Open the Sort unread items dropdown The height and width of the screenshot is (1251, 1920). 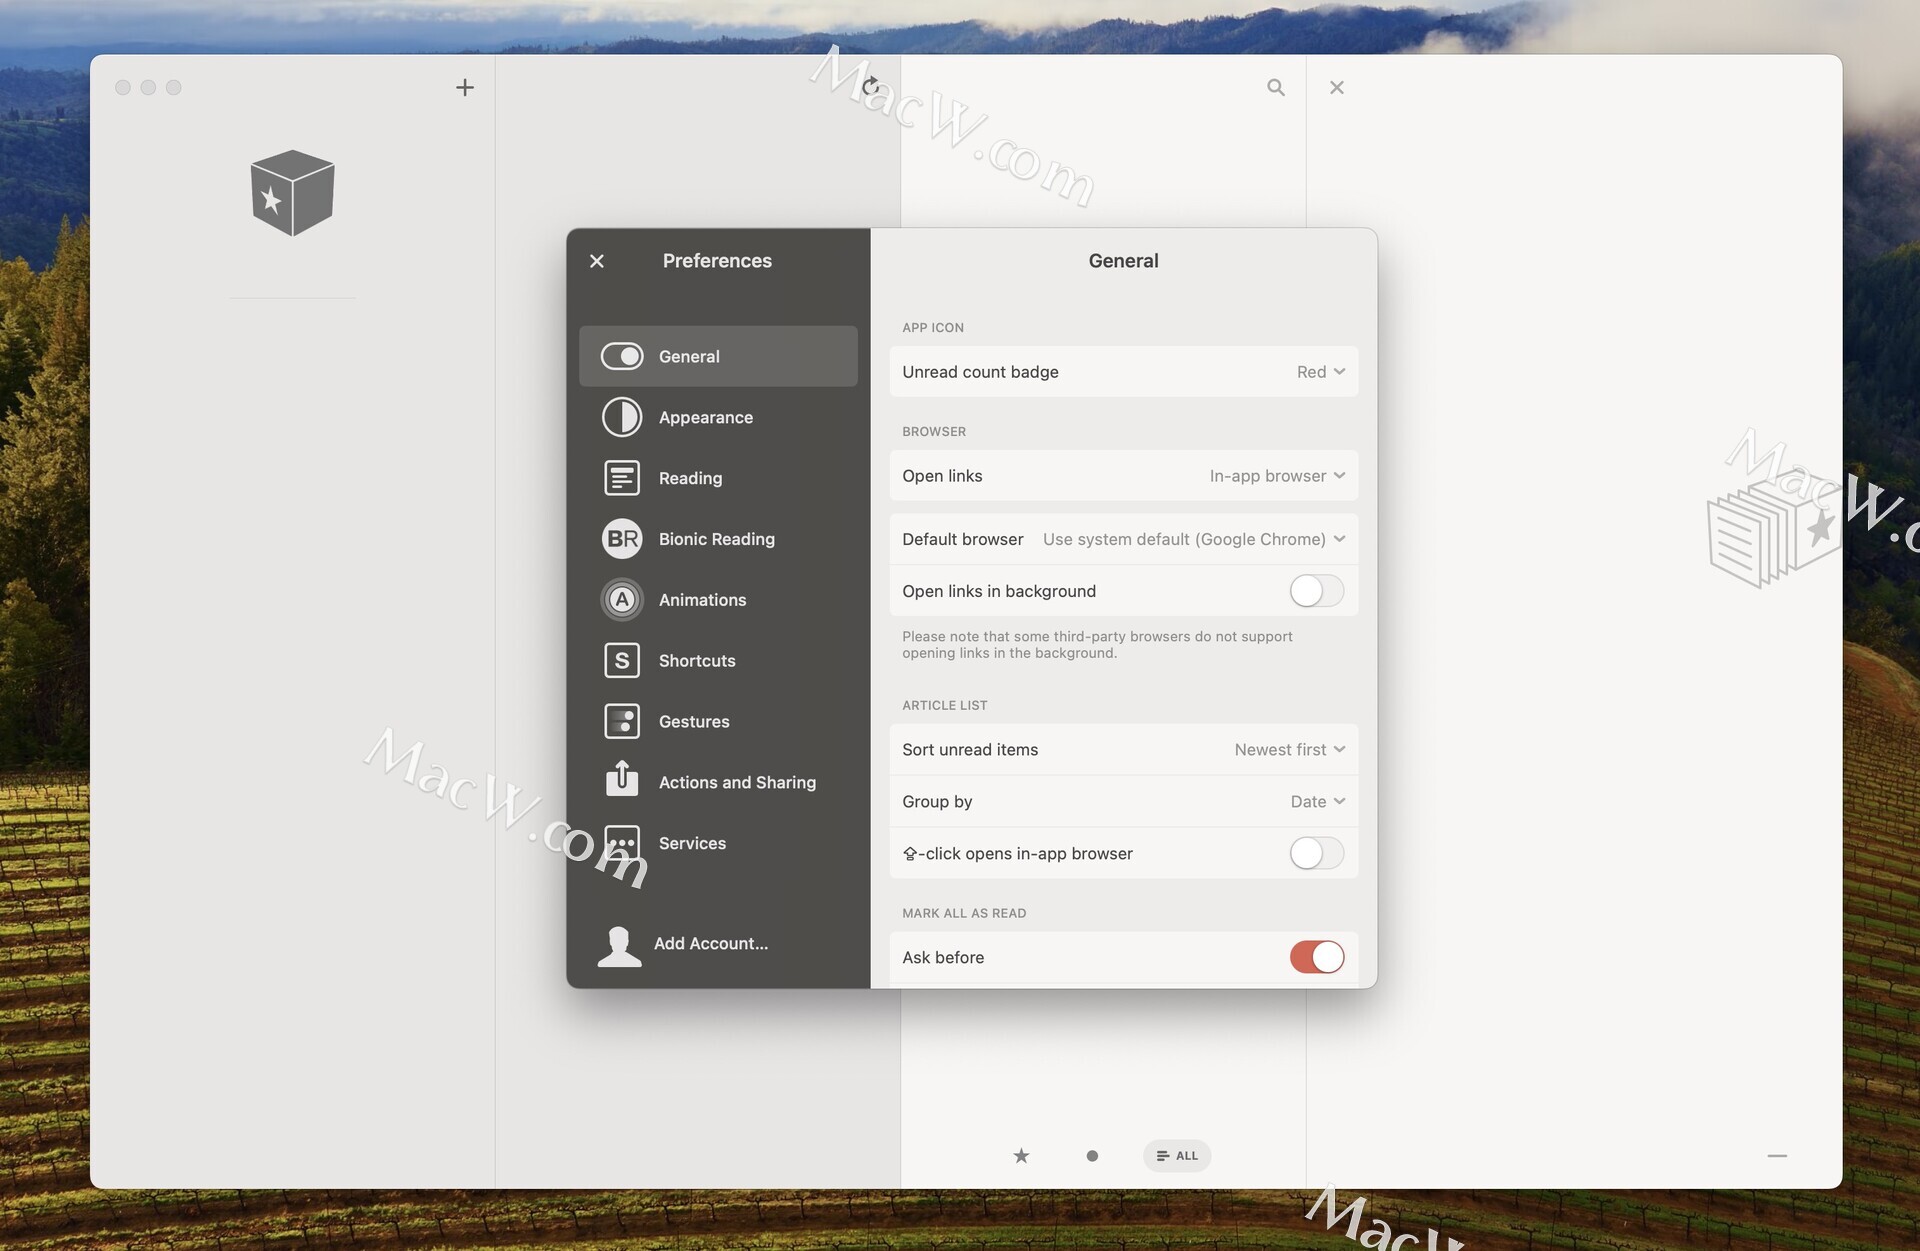[1290, 750]
